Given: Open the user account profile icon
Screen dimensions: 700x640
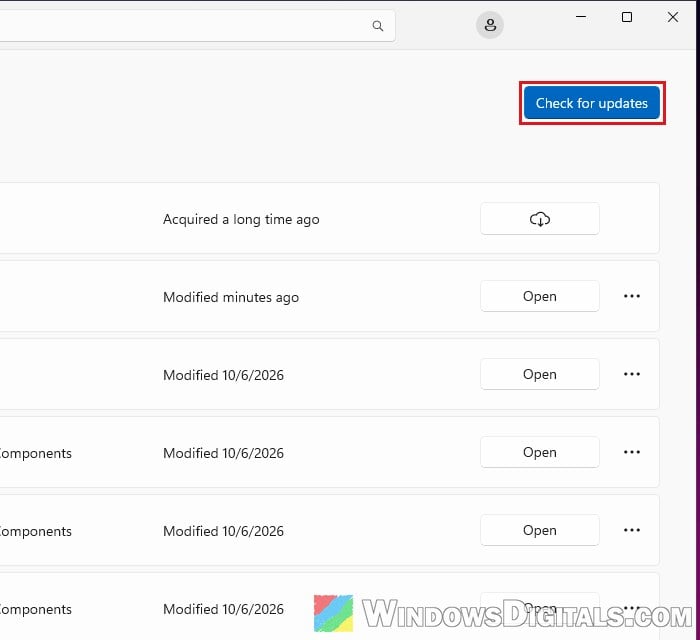Looking at the screenshot, I should [x=490, y=25].
